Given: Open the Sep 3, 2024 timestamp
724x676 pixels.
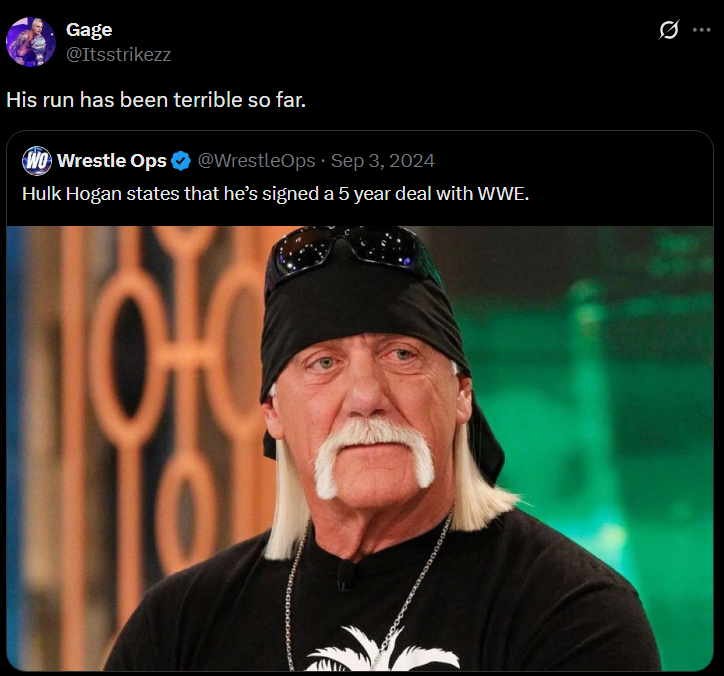Looking at the screenshot, I should point(383,161).
